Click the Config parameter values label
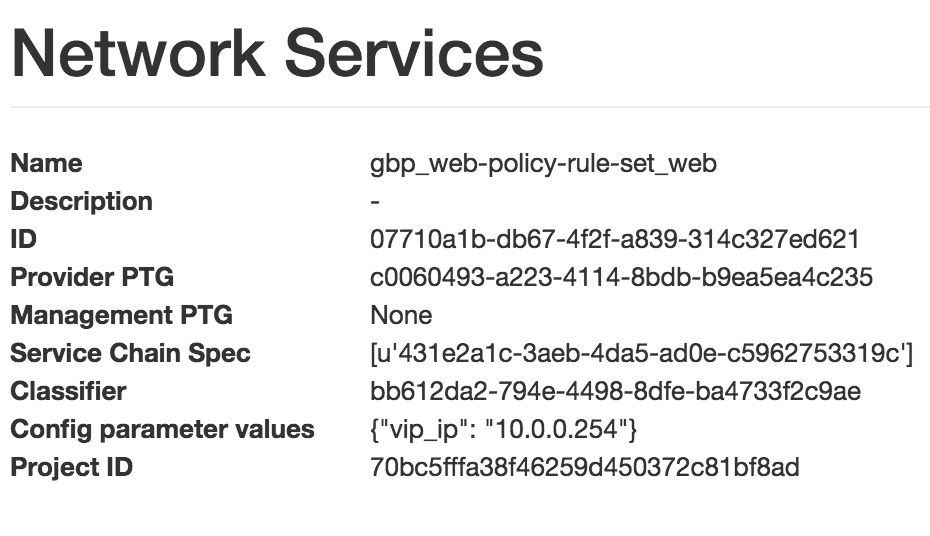 [x=163, y=429]
